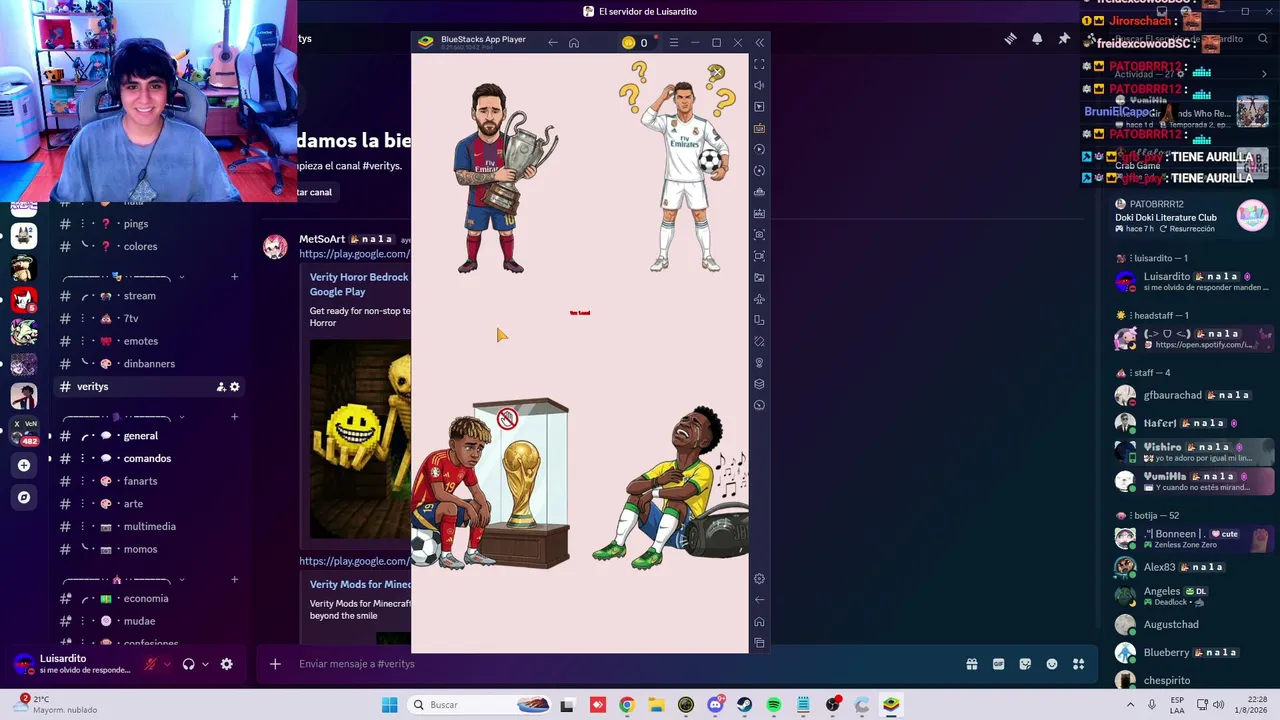1280x720 pixels.
Task: Set BlueStacks location
Action: point(759,363)
